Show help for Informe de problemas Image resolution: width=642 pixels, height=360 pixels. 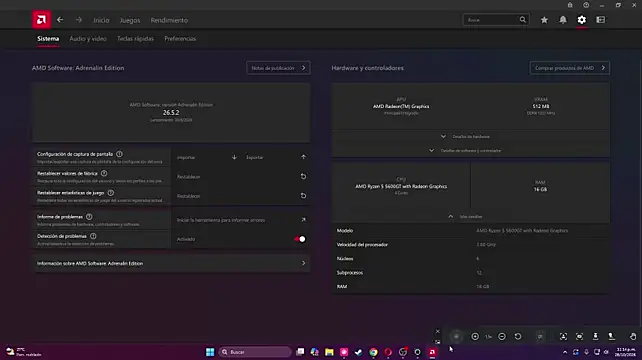[89, 217]
